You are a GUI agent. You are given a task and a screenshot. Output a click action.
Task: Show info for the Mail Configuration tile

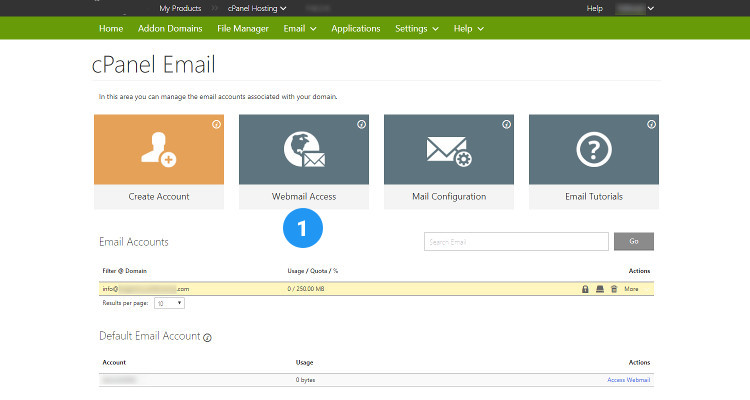pos(507,124)
